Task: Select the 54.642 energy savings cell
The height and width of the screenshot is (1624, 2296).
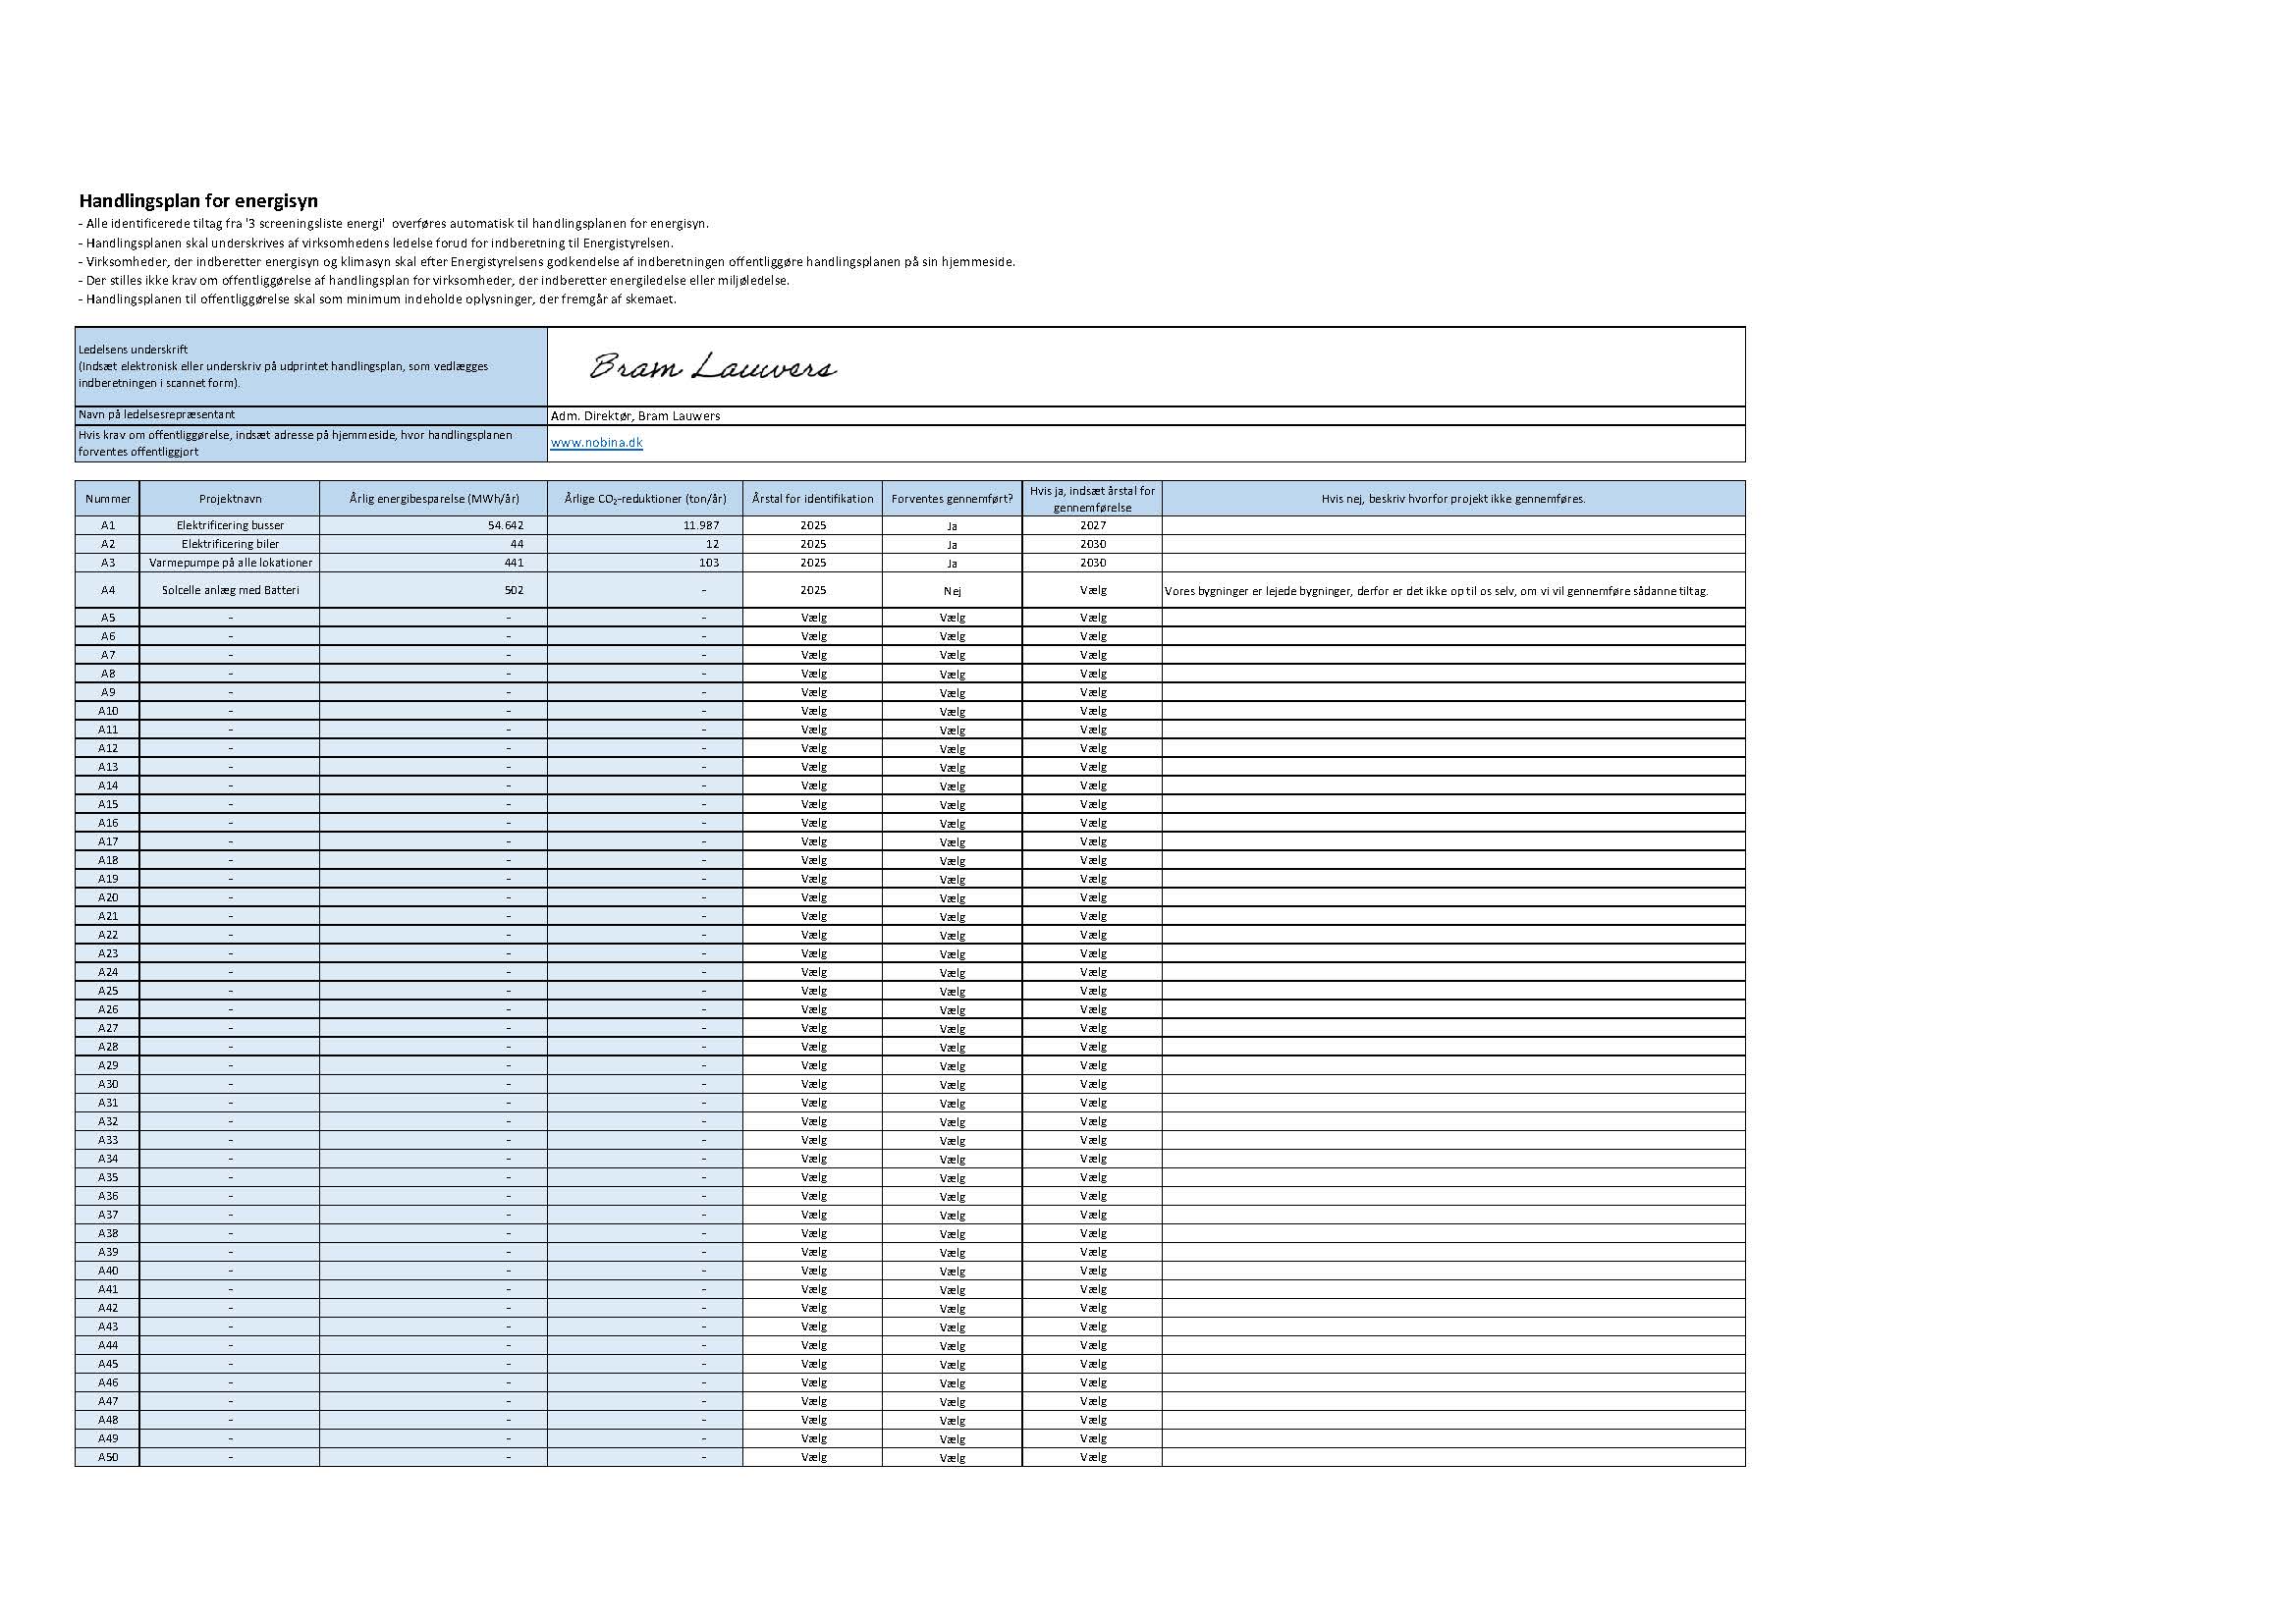Action: click(504, 526)
